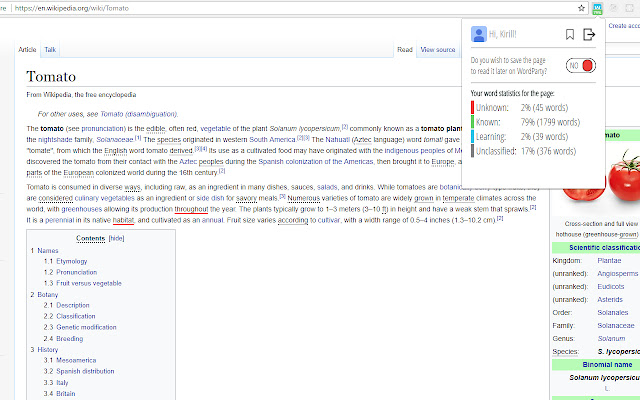Open the side dish link
Image resolution: width=640 pixels, height=400 pixels.
click(210, 198)
